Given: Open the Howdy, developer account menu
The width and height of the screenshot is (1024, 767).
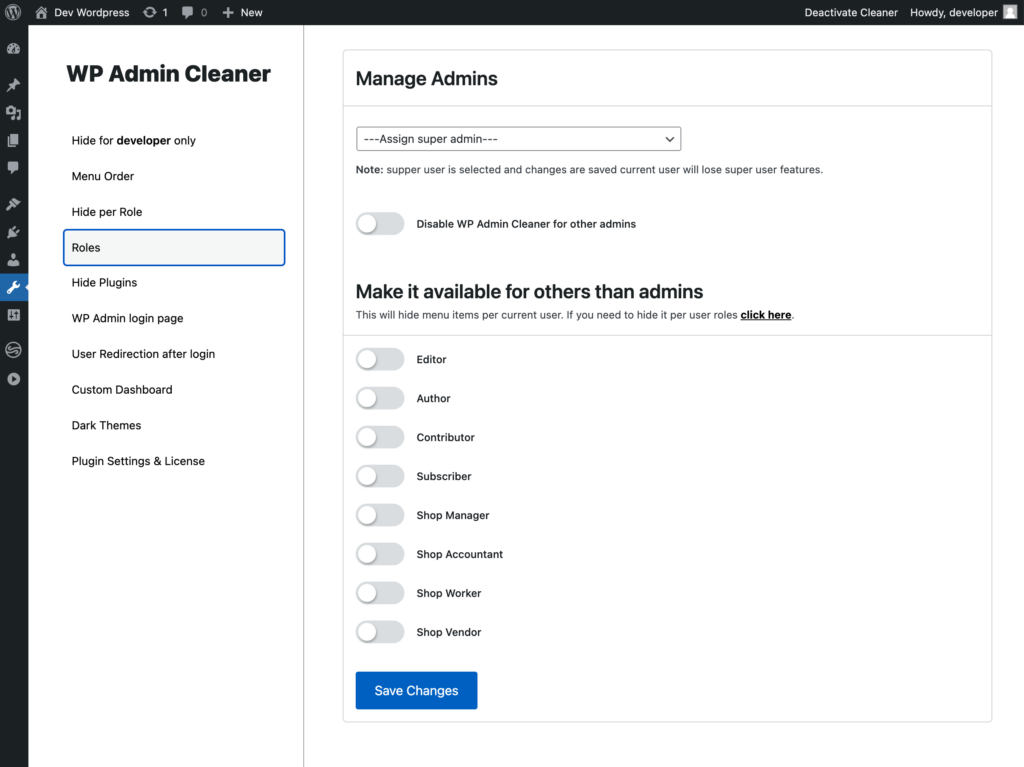Looking at the screenshot, I should (x=963, y=12).
